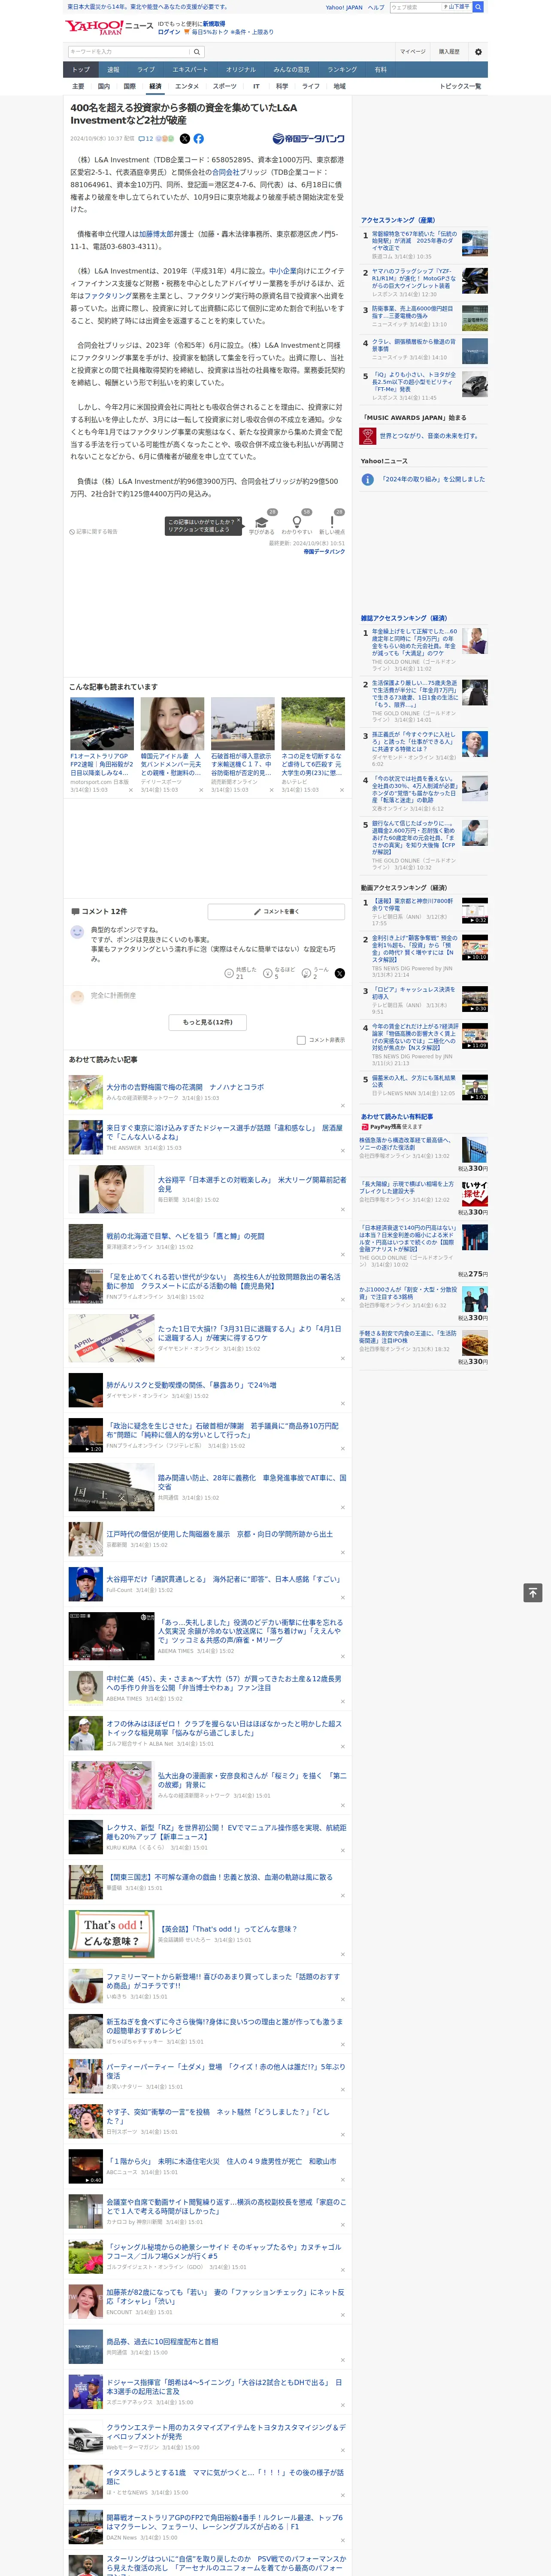This screenshot has height=2576, width=551.
Task: Share the first comment on X
Action: [340, 973]
